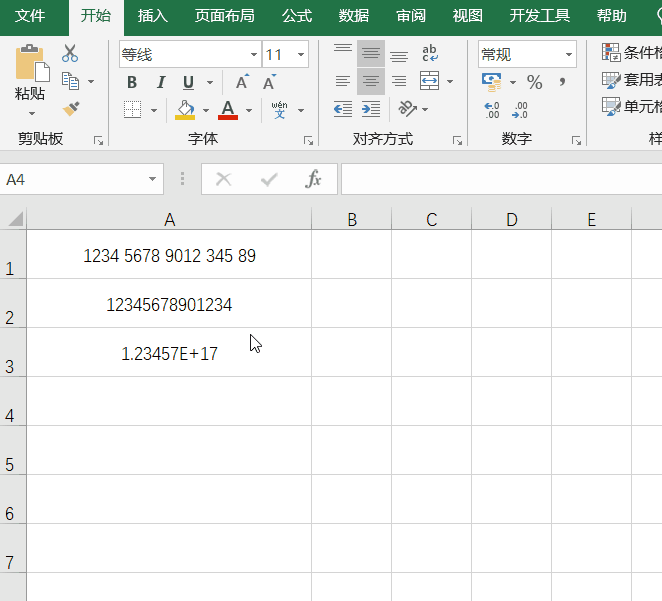Viewport: 662px width, 601px height.
Task: Apply accounting number format icon
Action: pos(491,82)
